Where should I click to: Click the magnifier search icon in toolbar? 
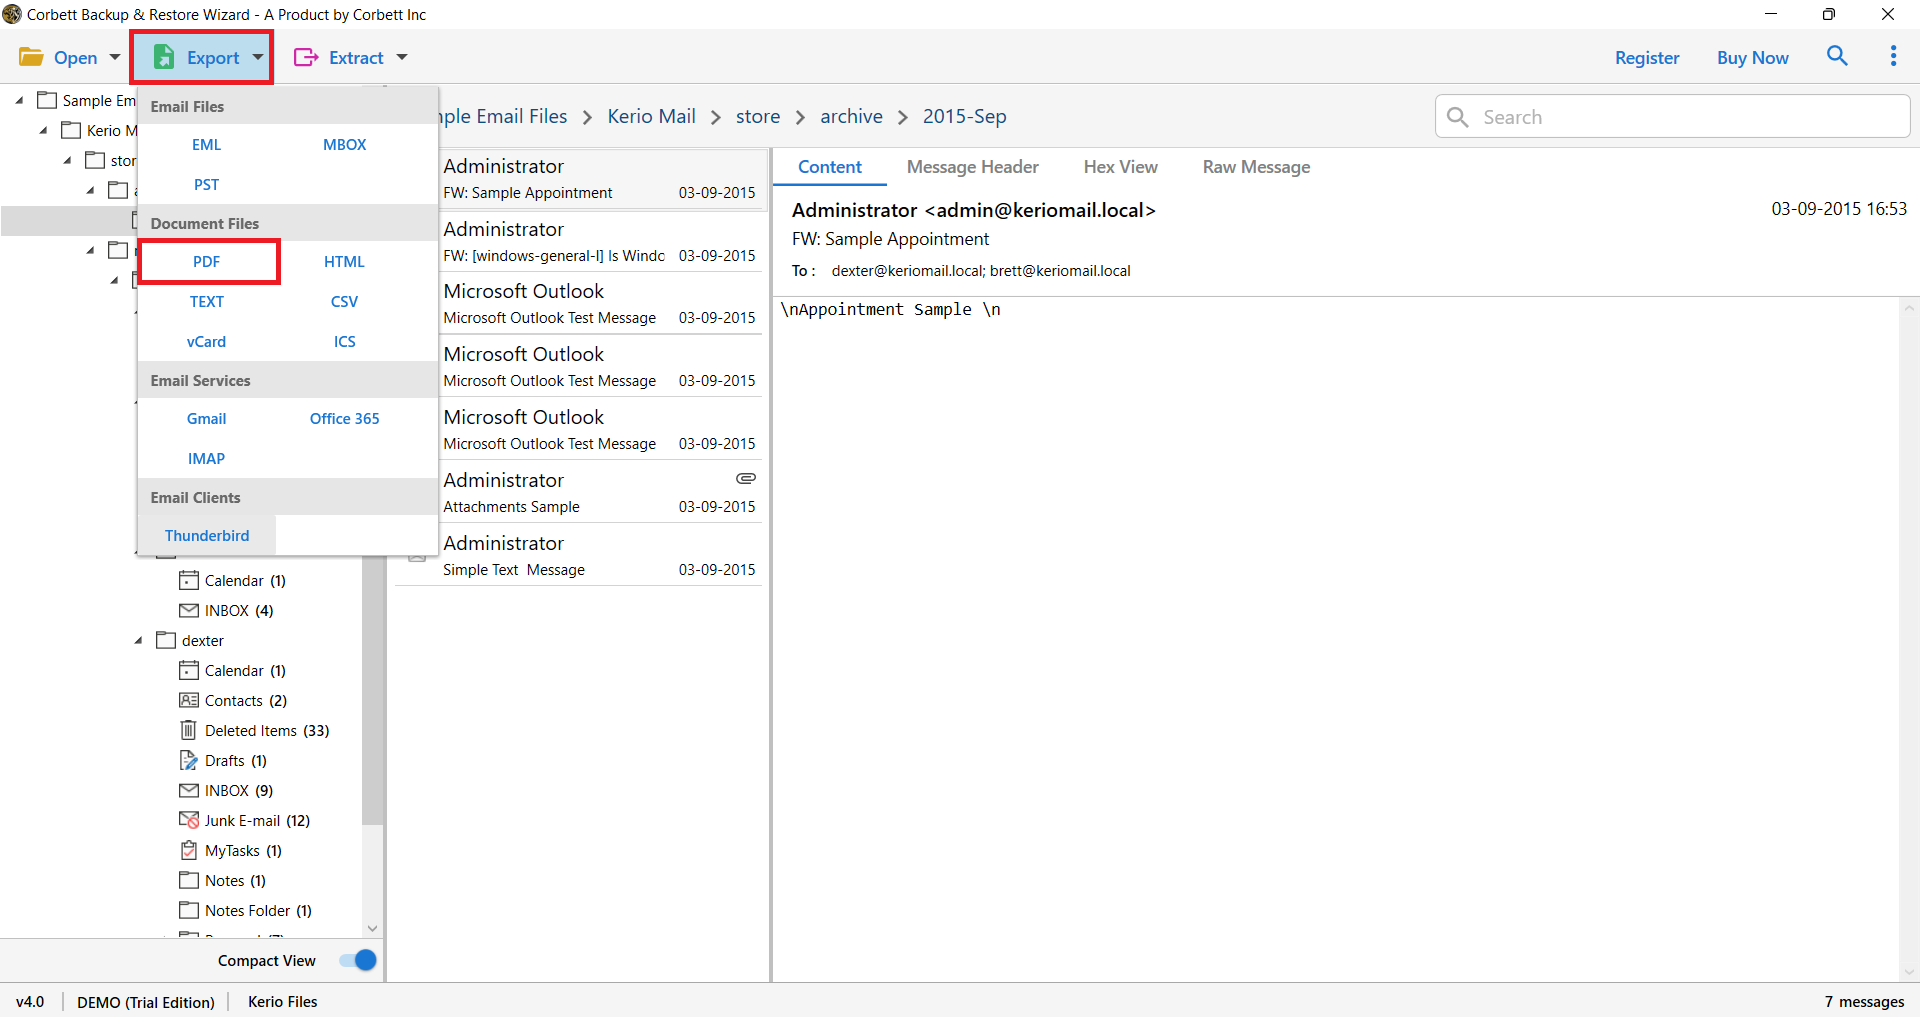[1837, 56]
